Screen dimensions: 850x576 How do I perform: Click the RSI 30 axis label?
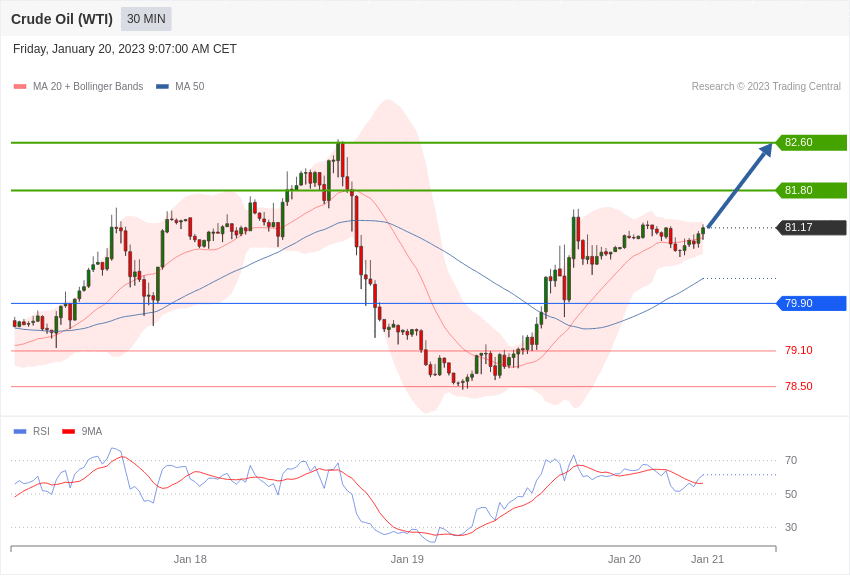tap(791, 527)
